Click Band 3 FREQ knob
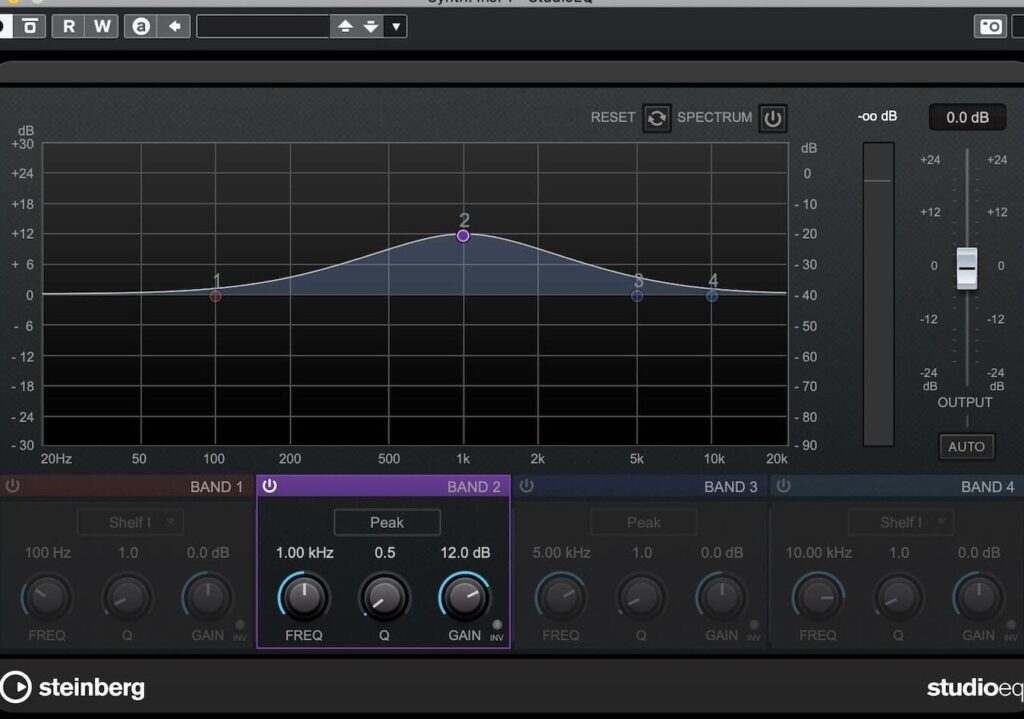Viewport: 1024px width, 719px height. [560, 597]
